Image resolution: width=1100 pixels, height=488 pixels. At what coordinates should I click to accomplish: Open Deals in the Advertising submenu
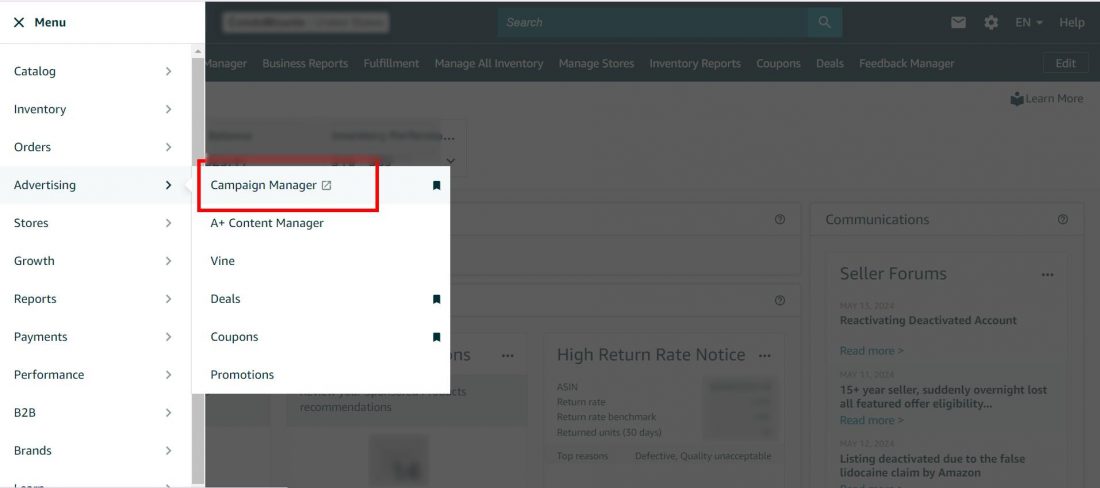[225, 299]
